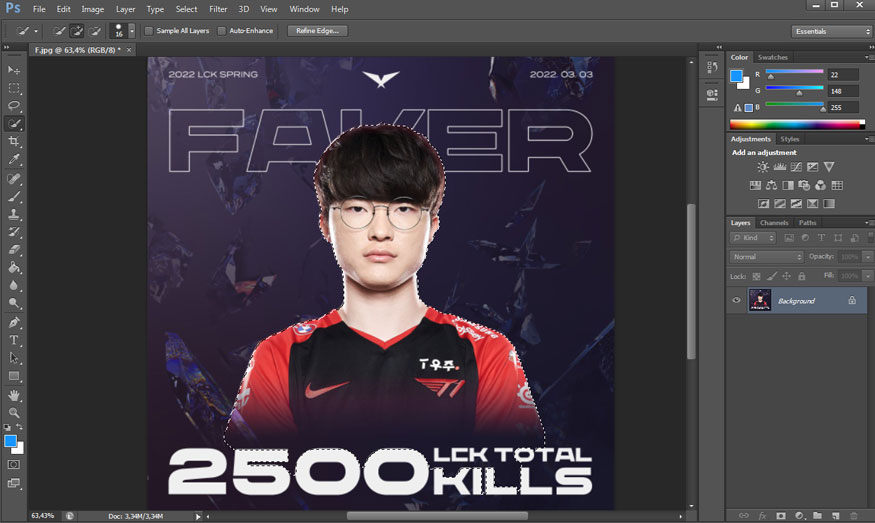The height and width of the screenshot is (523, 875).
Task: Select the Eraser tool
Action: click(14, 249)
